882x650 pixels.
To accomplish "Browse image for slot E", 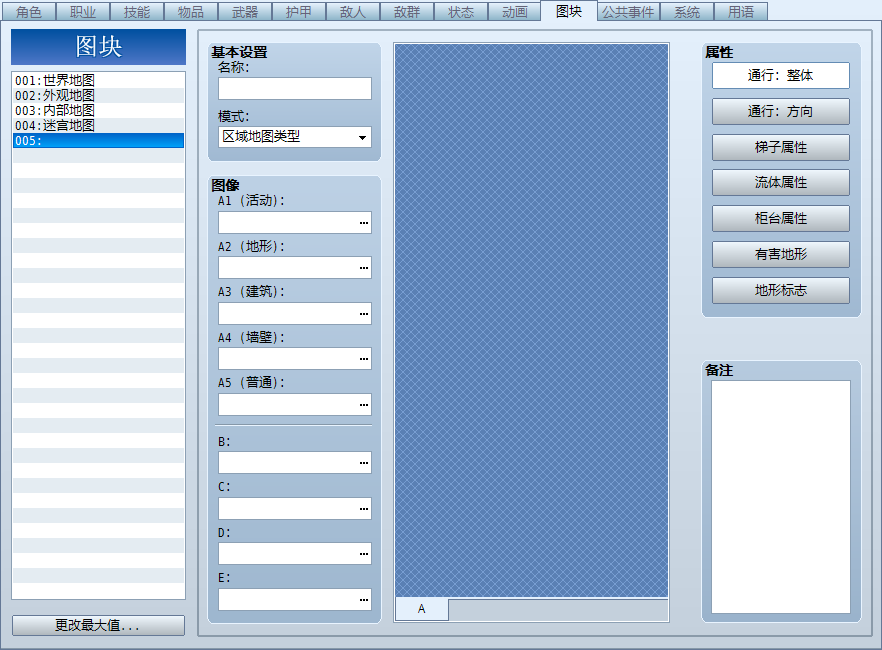I will [x=364, y=599].
